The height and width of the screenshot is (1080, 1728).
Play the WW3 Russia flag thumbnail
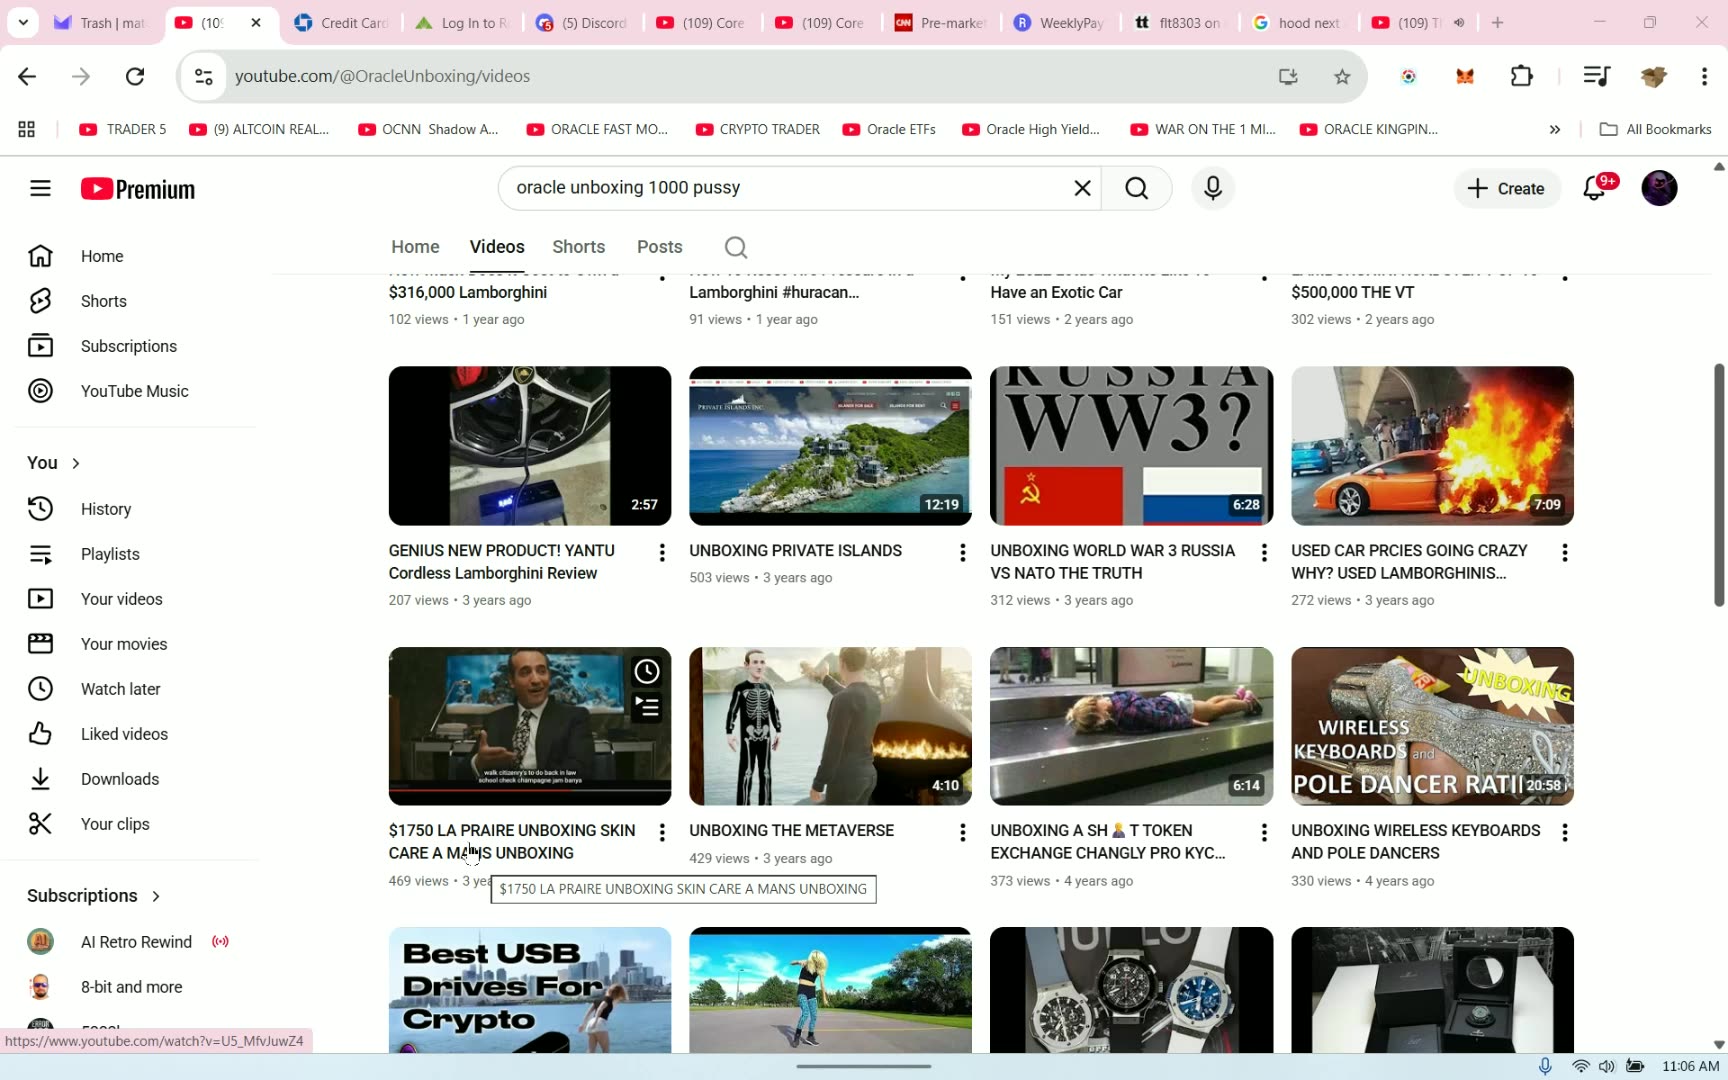1131,446
